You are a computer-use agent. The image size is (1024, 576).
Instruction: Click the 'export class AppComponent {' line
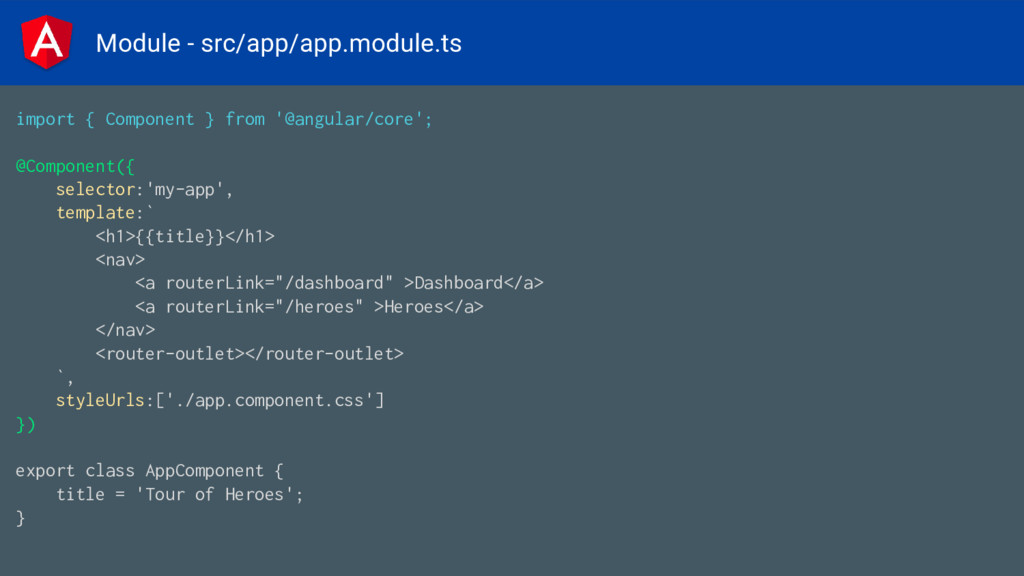pyautogui.click(x=150, y=471)
